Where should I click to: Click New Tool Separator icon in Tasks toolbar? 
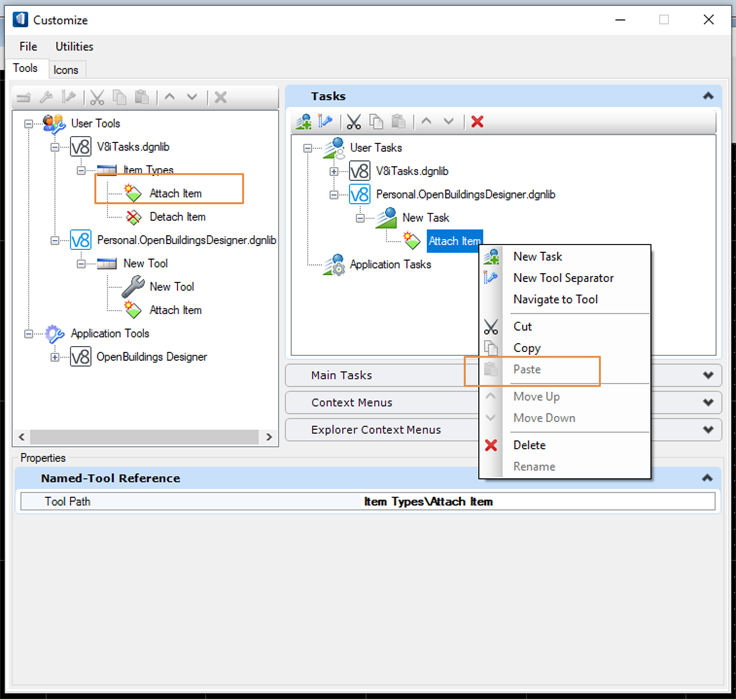325,122
